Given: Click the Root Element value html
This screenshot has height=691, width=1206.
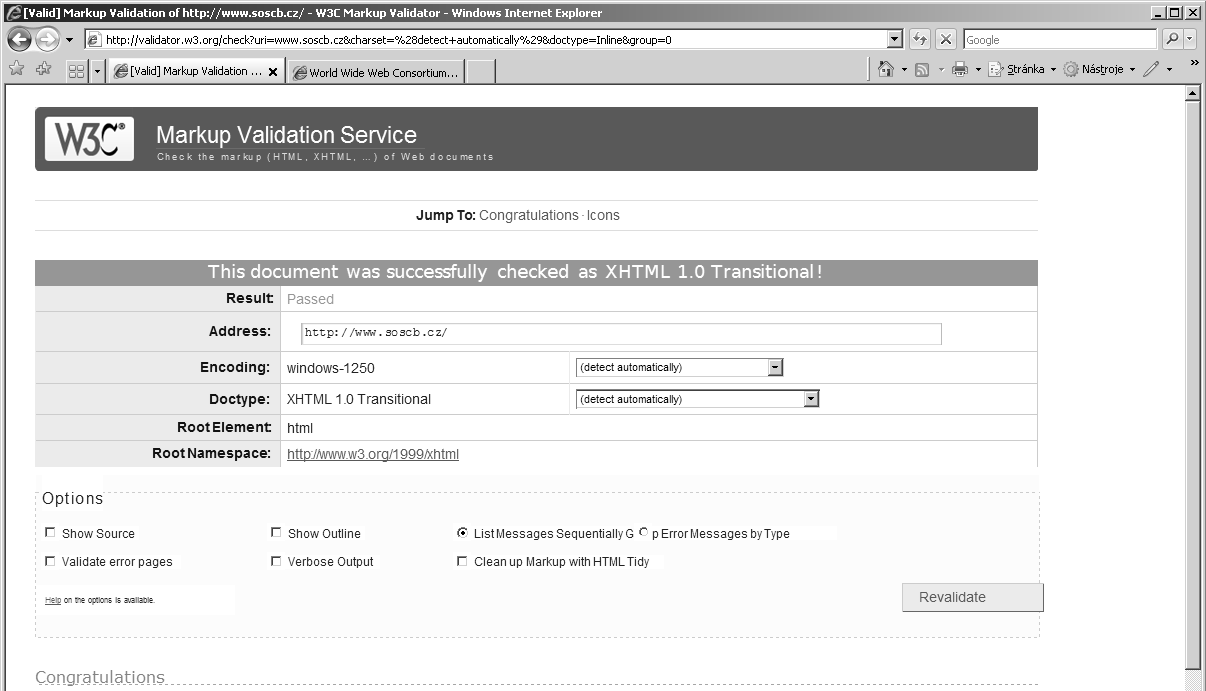Looking at the screenshot, I should click(300, 428).
